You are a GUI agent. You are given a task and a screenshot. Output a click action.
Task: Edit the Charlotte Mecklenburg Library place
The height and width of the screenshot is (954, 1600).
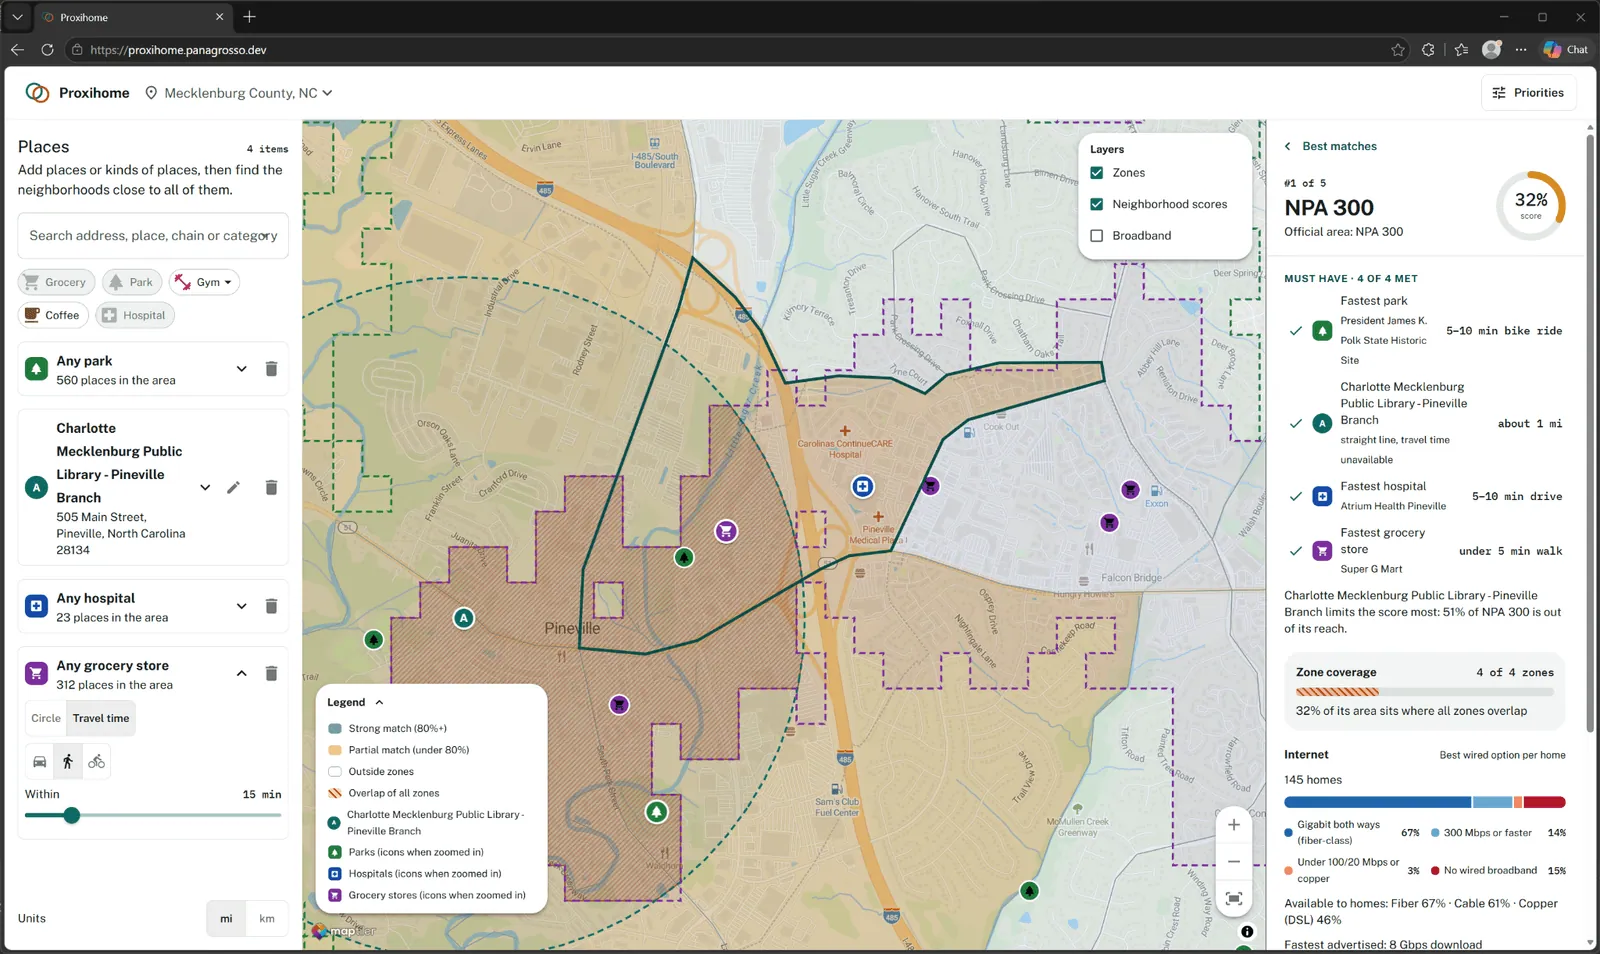(x=233, y=487)
